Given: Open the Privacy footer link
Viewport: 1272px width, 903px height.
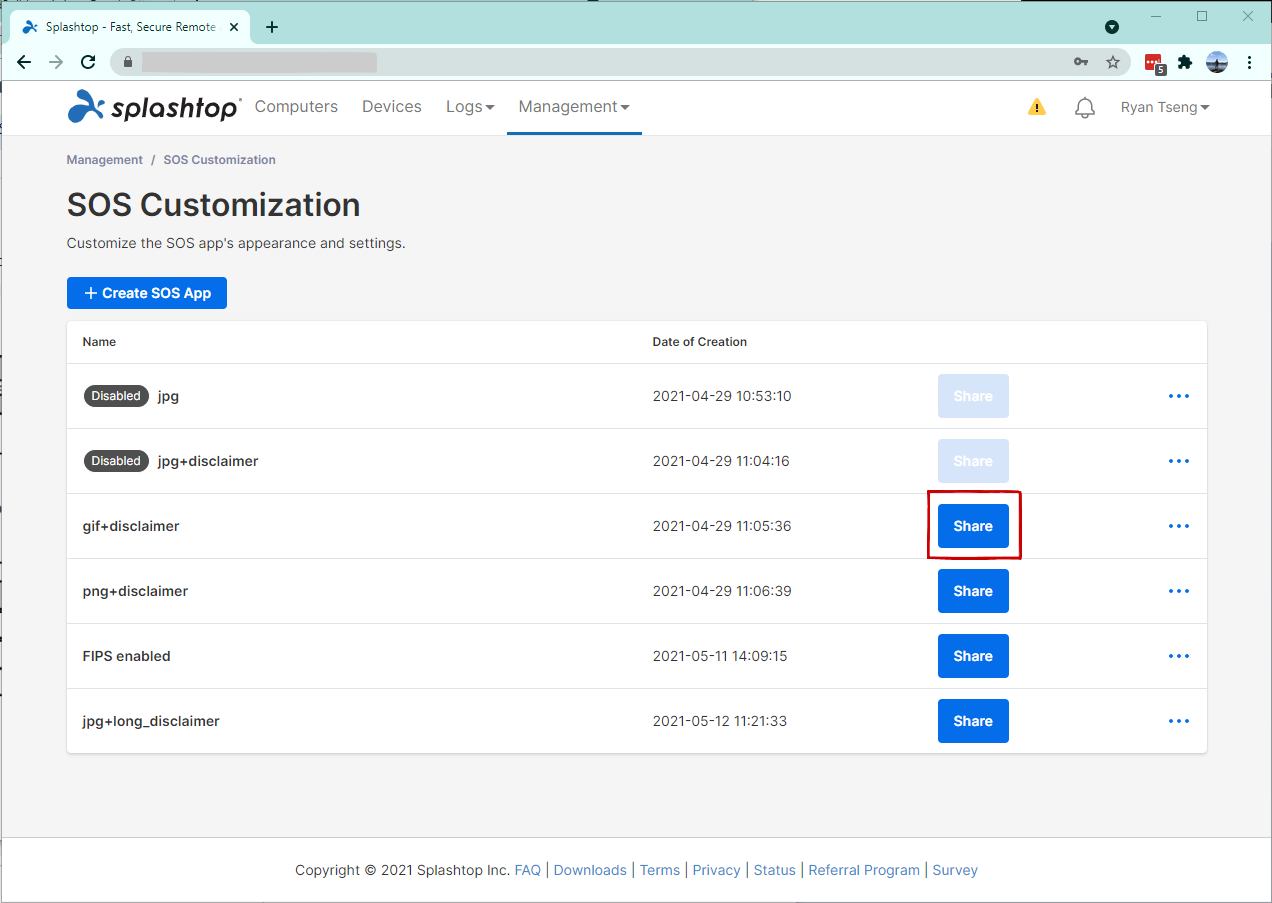Looking at the screenshot, I should 717,870.
